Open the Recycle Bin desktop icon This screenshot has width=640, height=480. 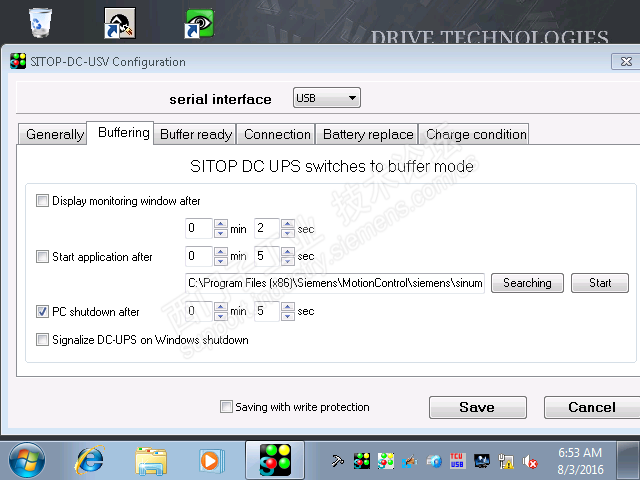pyautogui.click(x=40, y=22)
